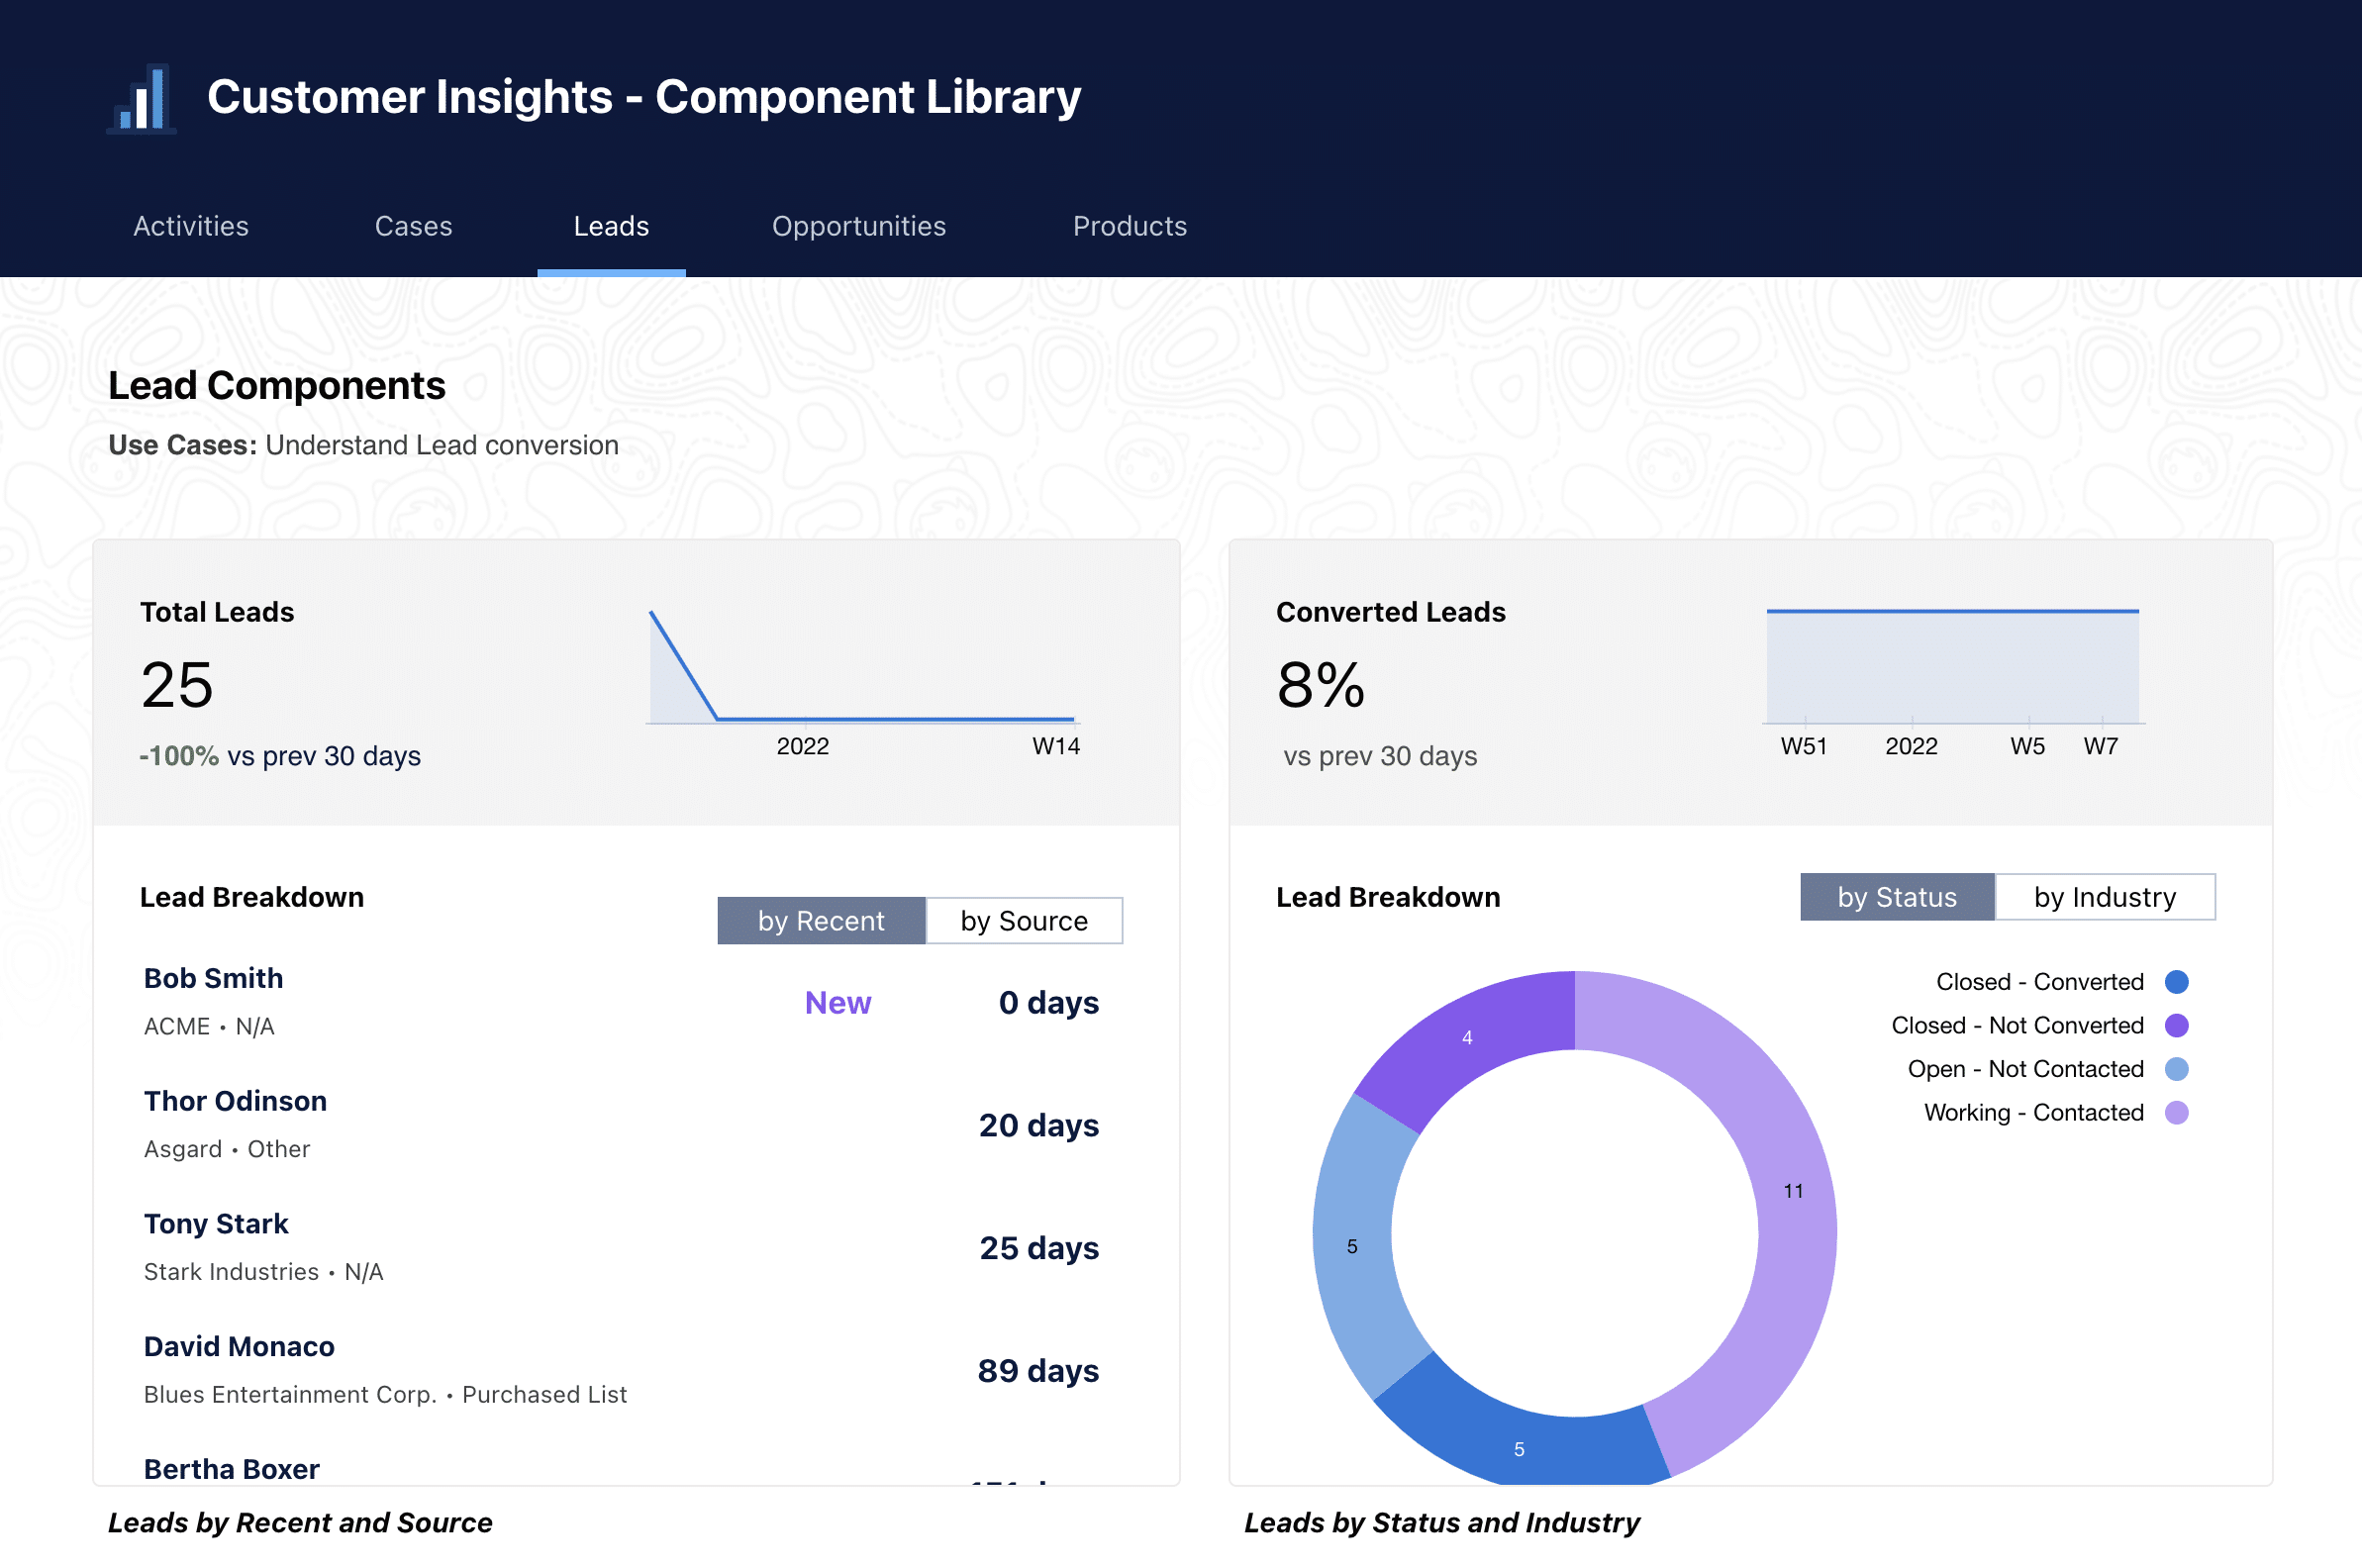Go to the Opportunities tab
Viewport: 2362px width, 1568px height.
pyautogui.click(x=858, y=227)
